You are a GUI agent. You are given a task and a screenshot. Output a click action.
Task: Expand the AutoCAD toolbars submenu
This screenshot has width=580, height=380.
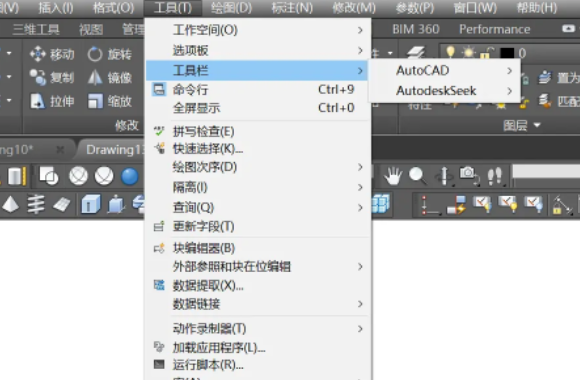445,70
